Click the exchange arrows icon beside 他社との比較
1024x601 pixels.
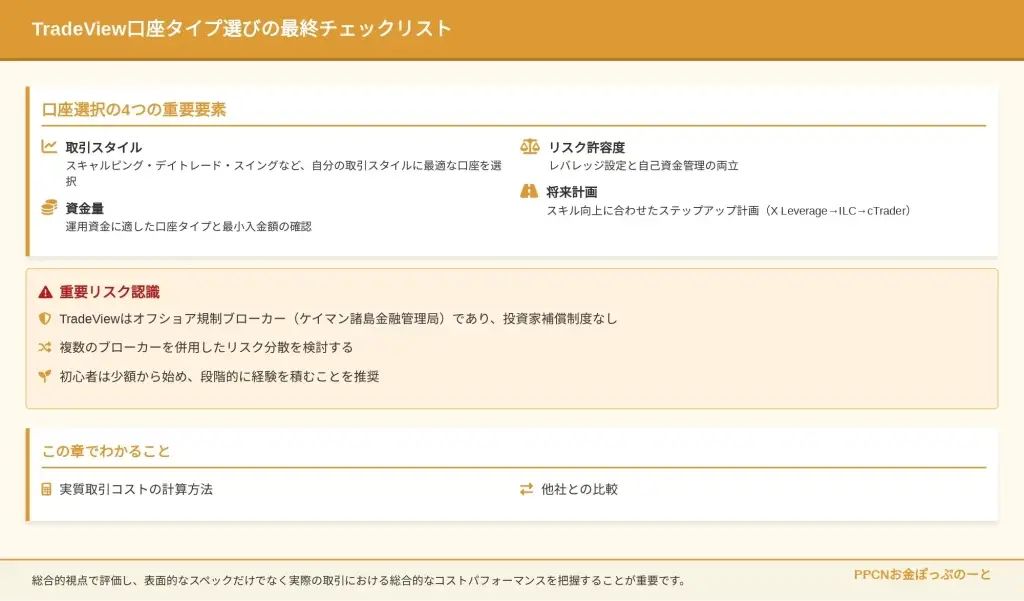point(526,489)
